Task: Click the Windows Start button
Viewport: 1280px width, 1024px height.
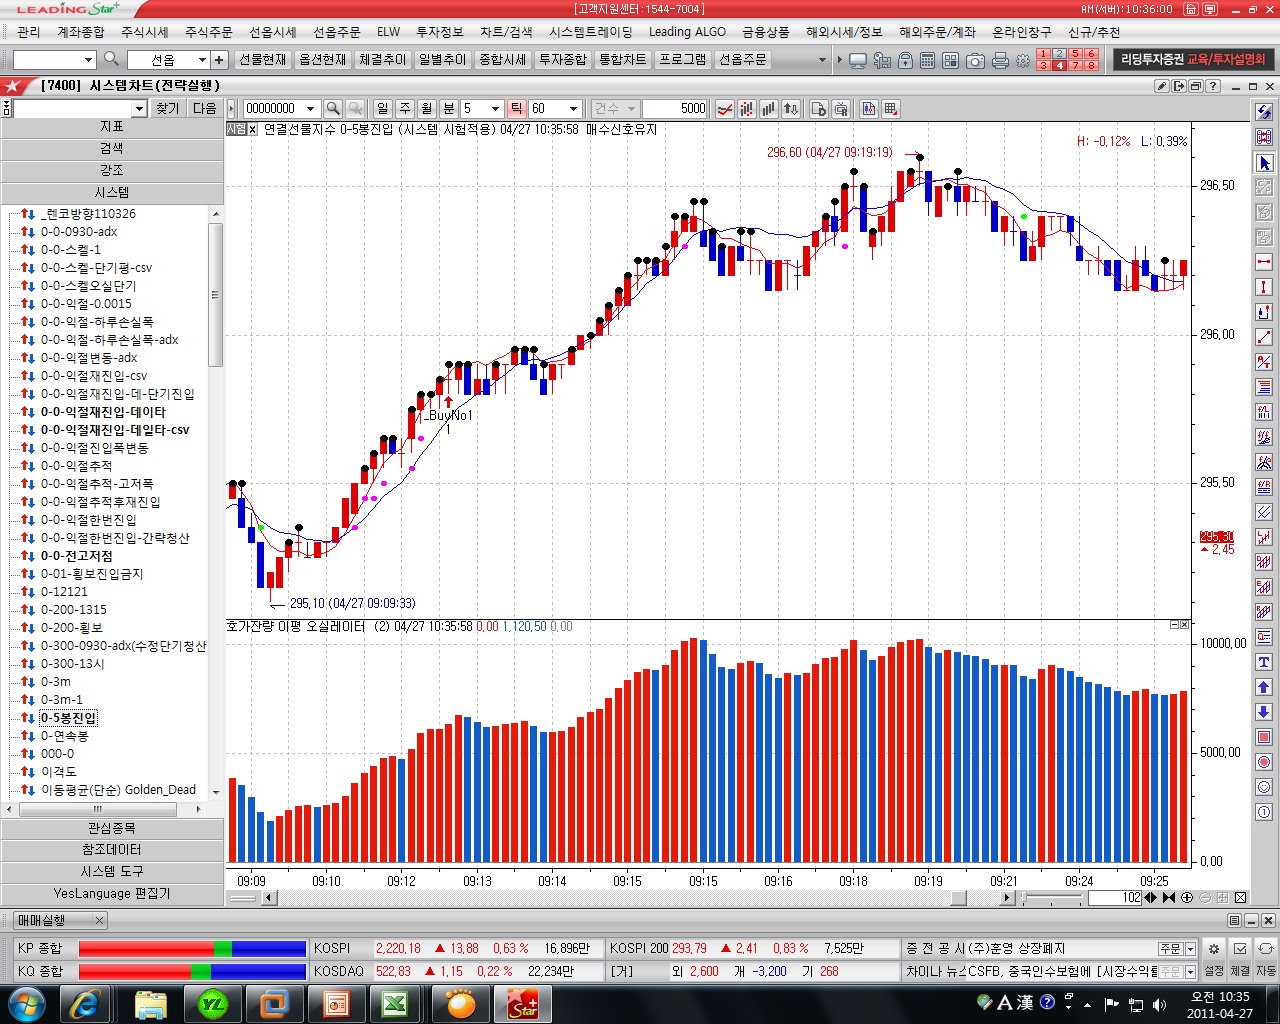Action: 25,1003
